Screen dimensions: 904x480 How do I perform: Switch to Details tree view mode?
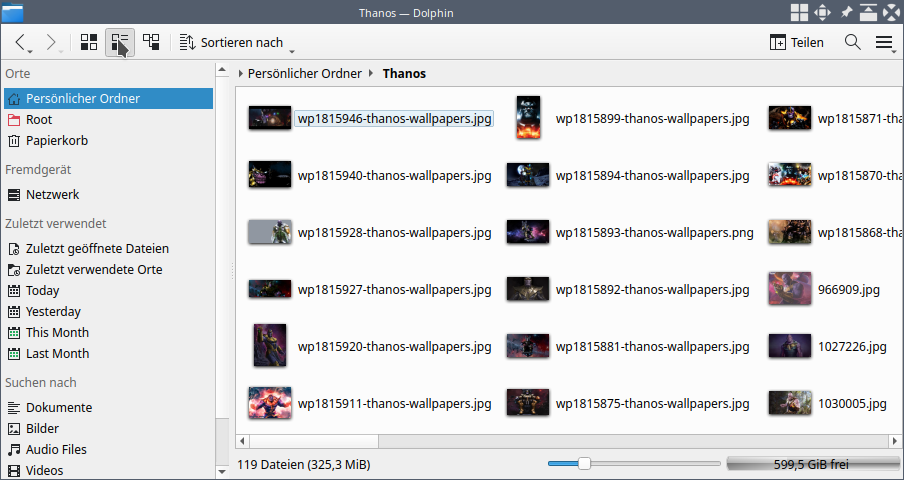coord(151,43)
